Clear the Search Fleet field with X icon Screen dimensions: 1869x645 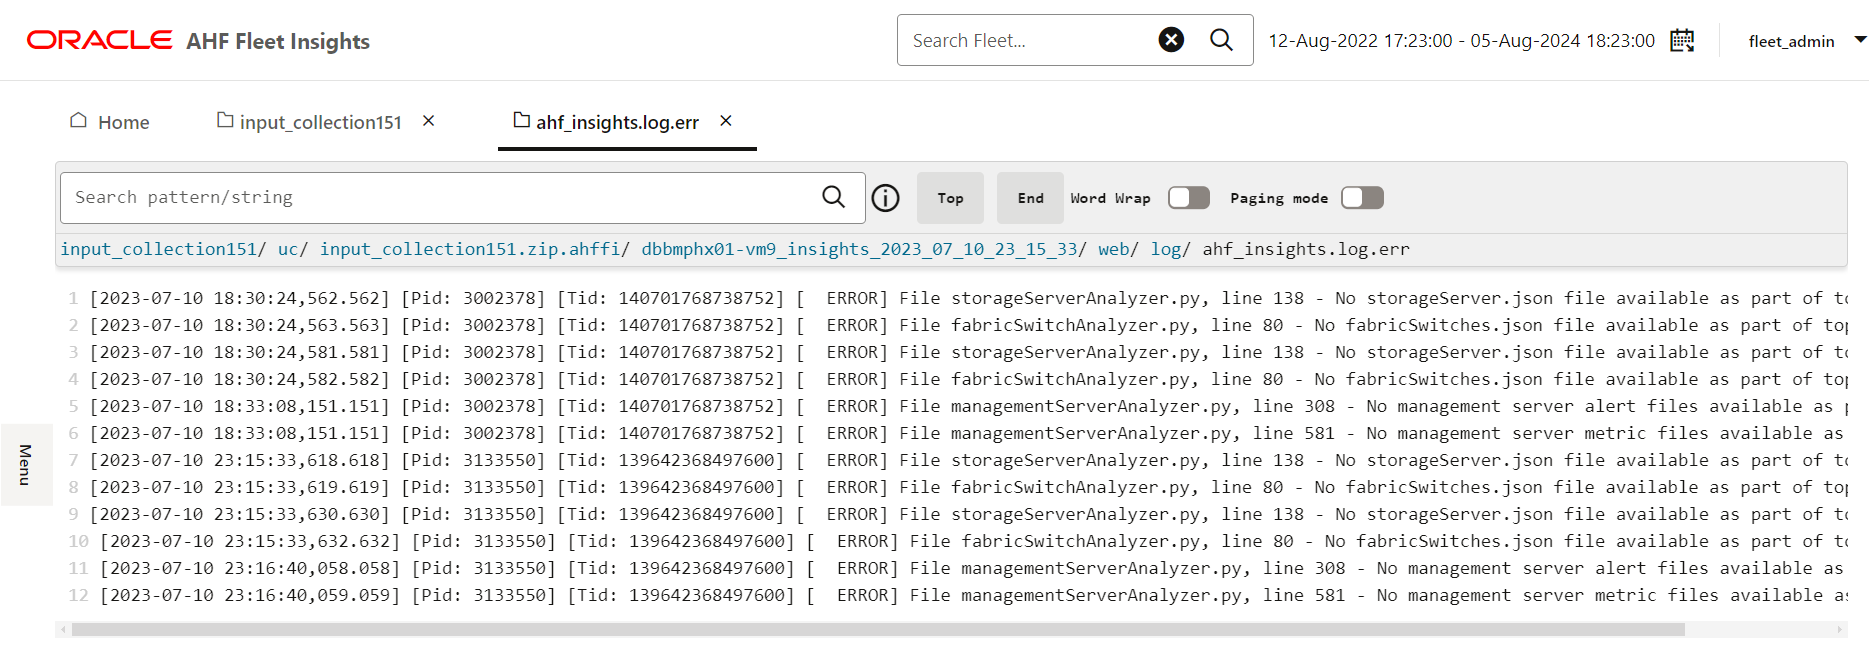click(1171, 40)
